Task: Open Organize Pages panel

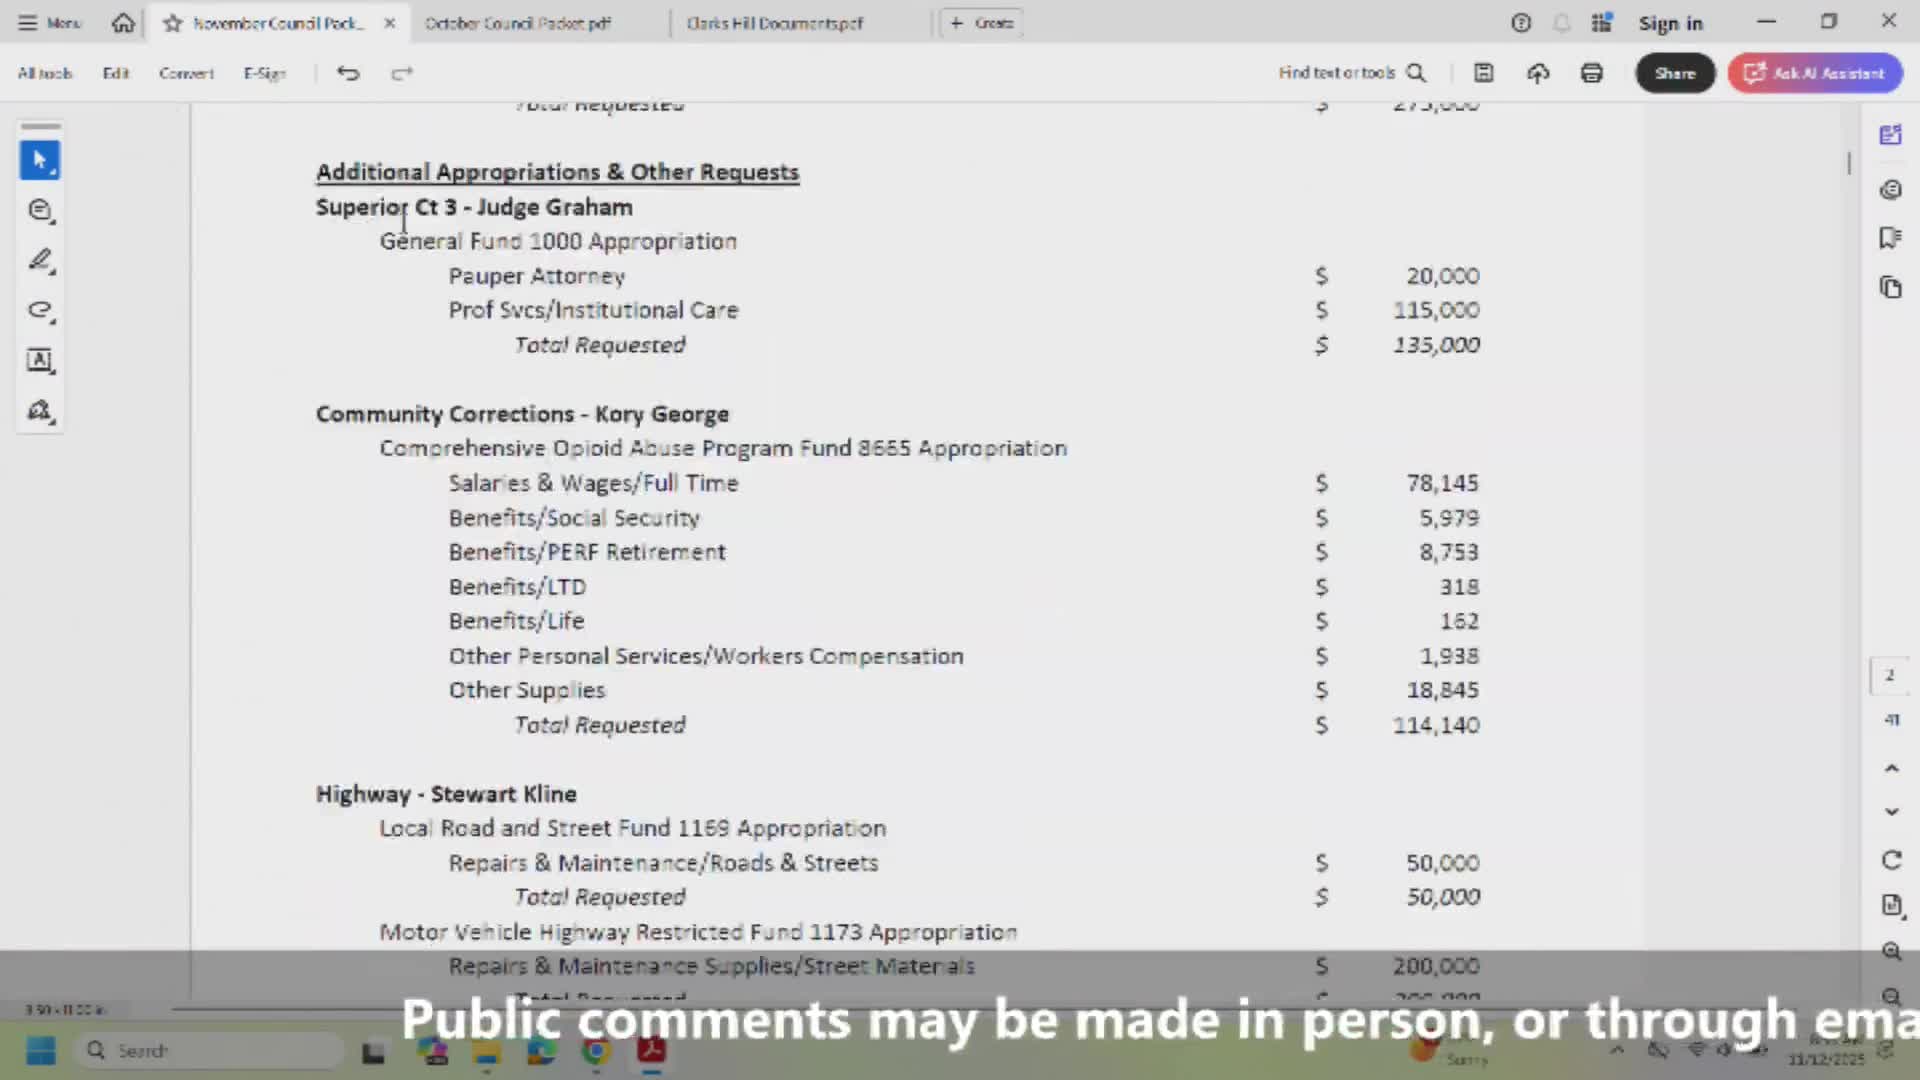Action: point(1891,287)
